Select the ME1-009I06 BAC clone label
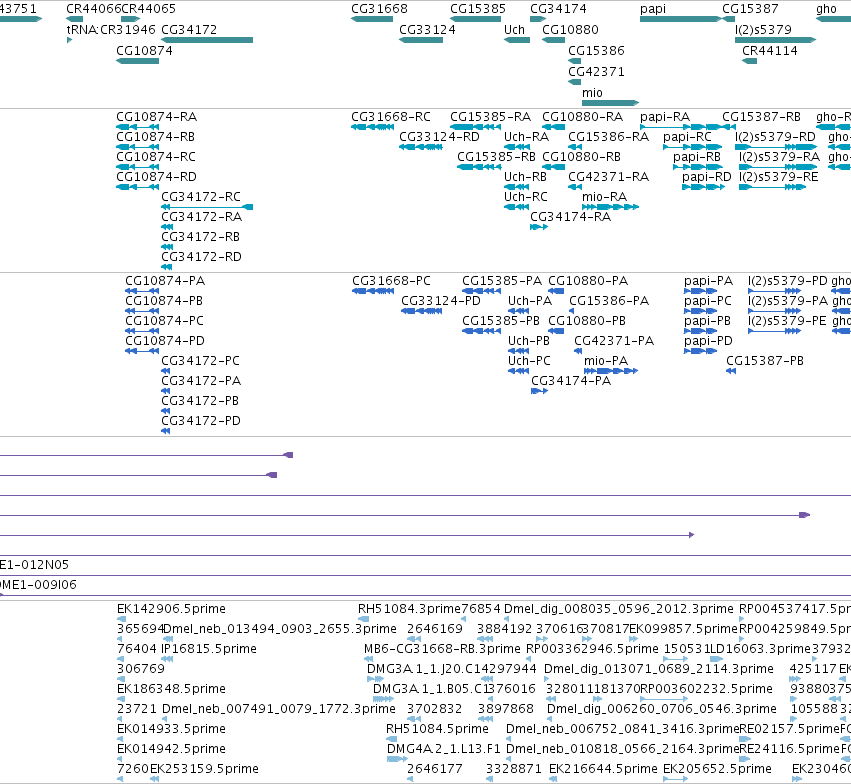The width and height of the screenshot is (851, 784). click(38, 585)
